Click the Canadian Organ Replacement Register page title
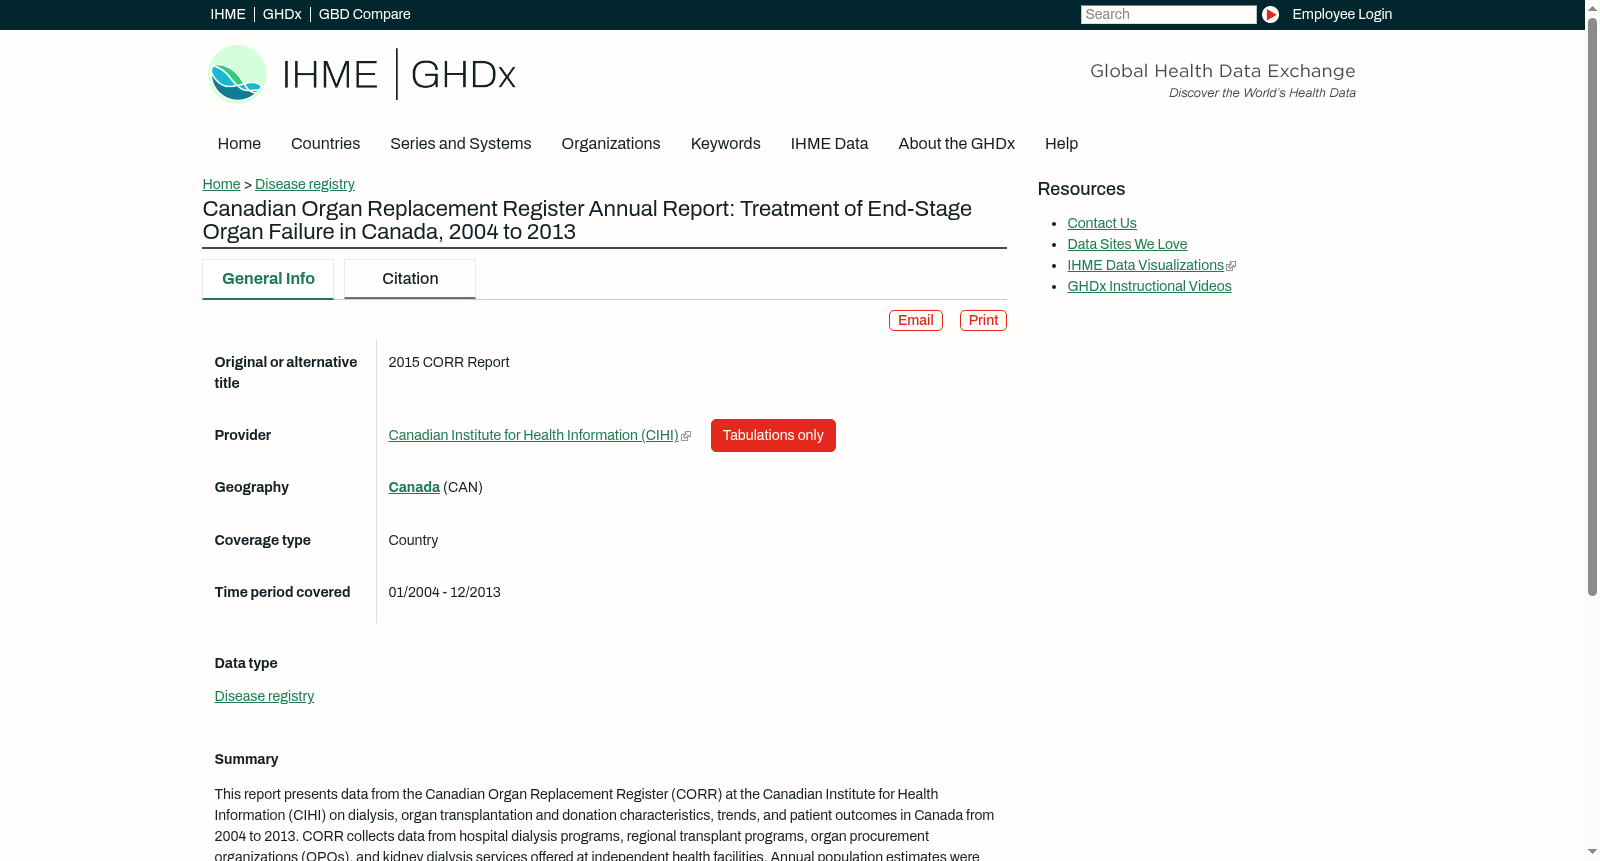 pos(587,220)
